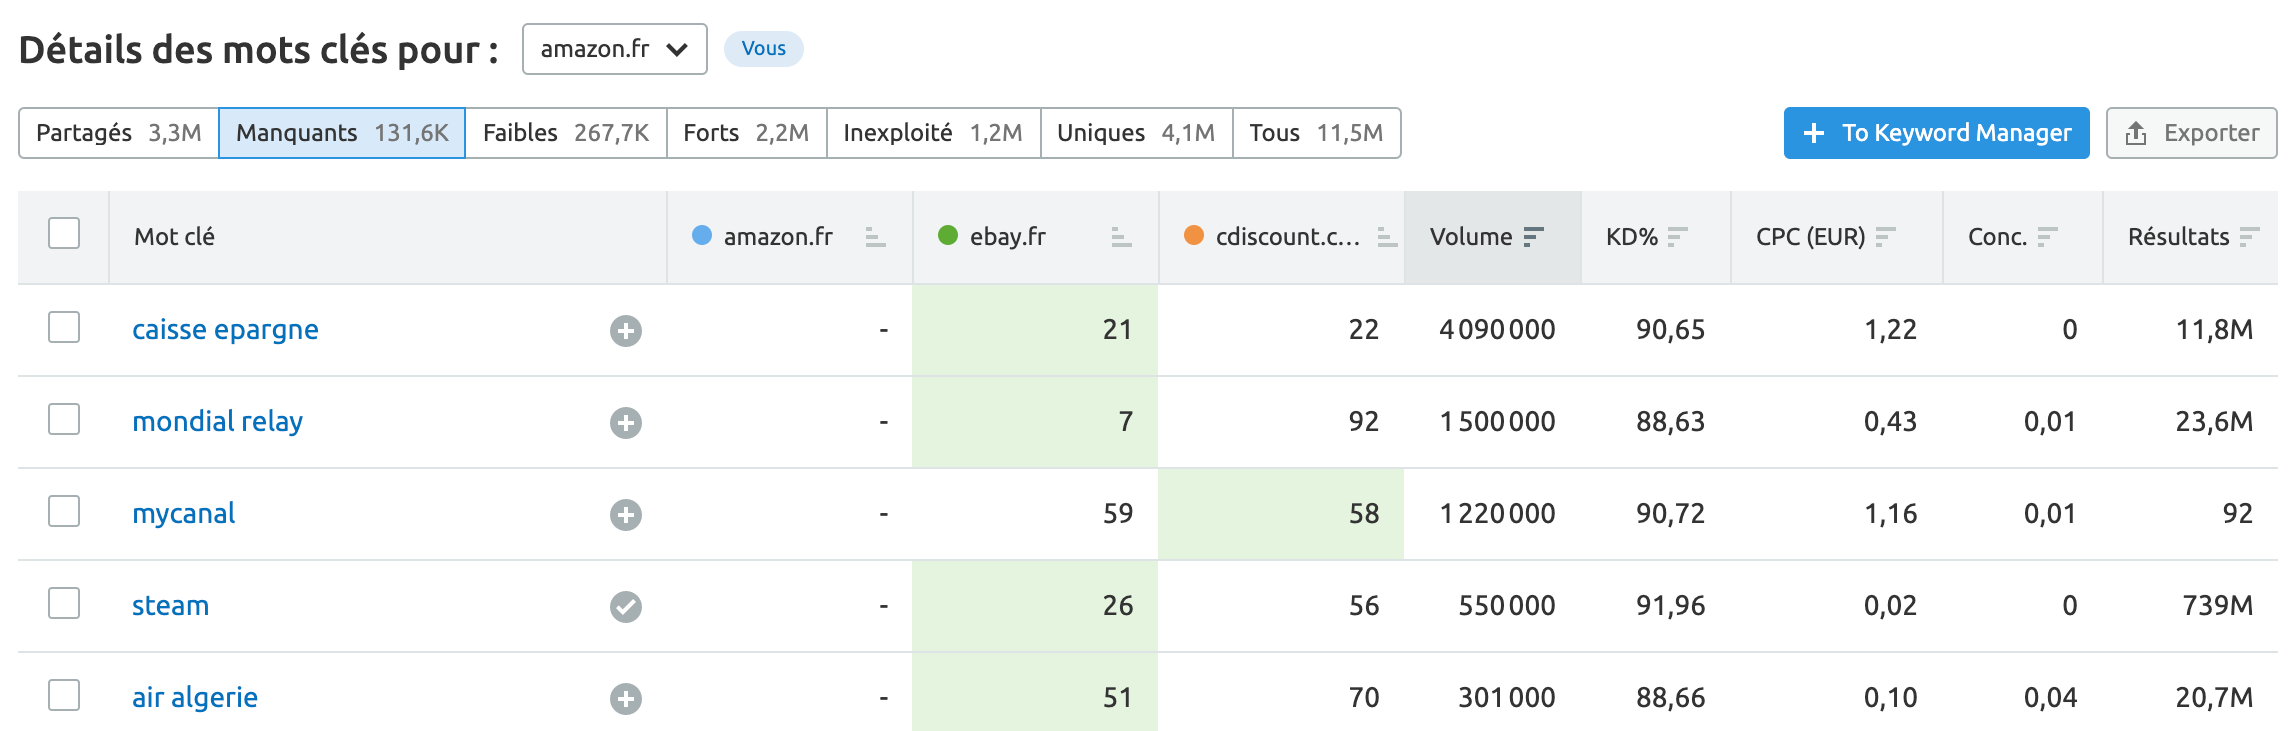Add mondial relay keyword via plus icon

[626, 423]
